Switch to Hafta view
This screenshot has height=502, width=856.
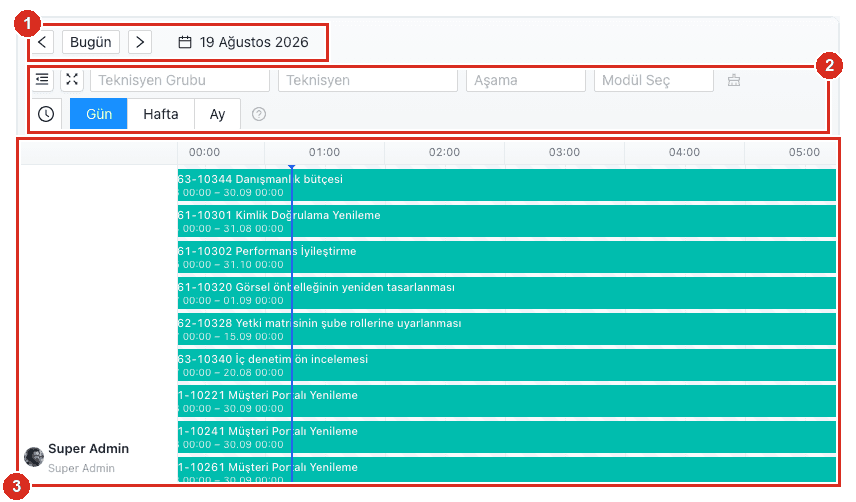coord(160,114)
